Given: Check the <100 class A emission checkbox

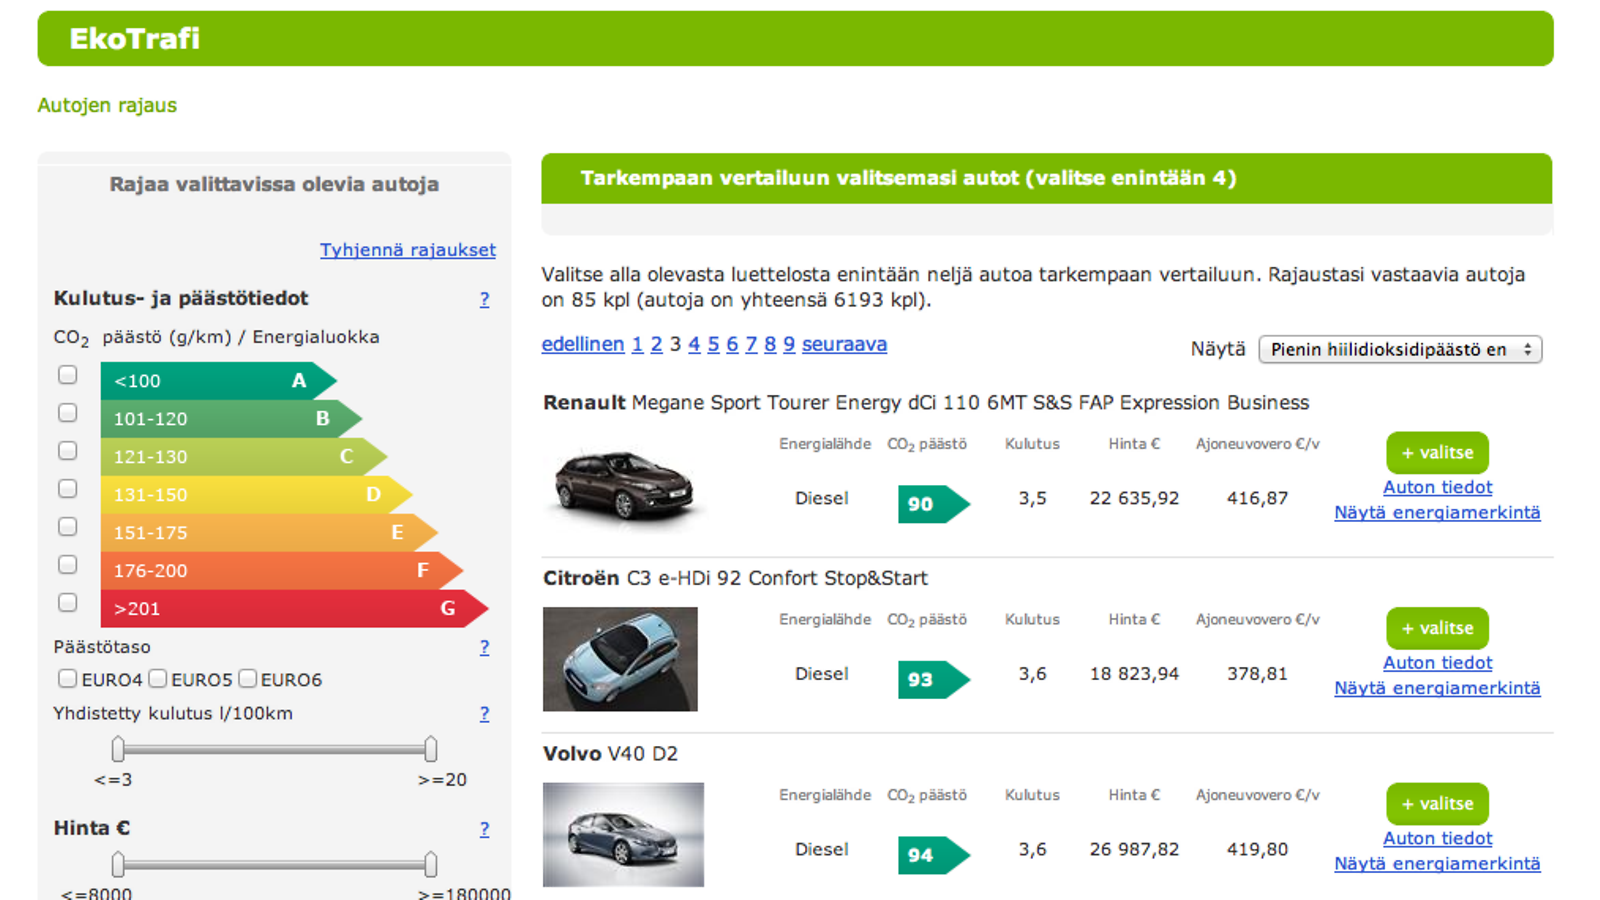Looking at the screenshot, I should pos(67,375).
